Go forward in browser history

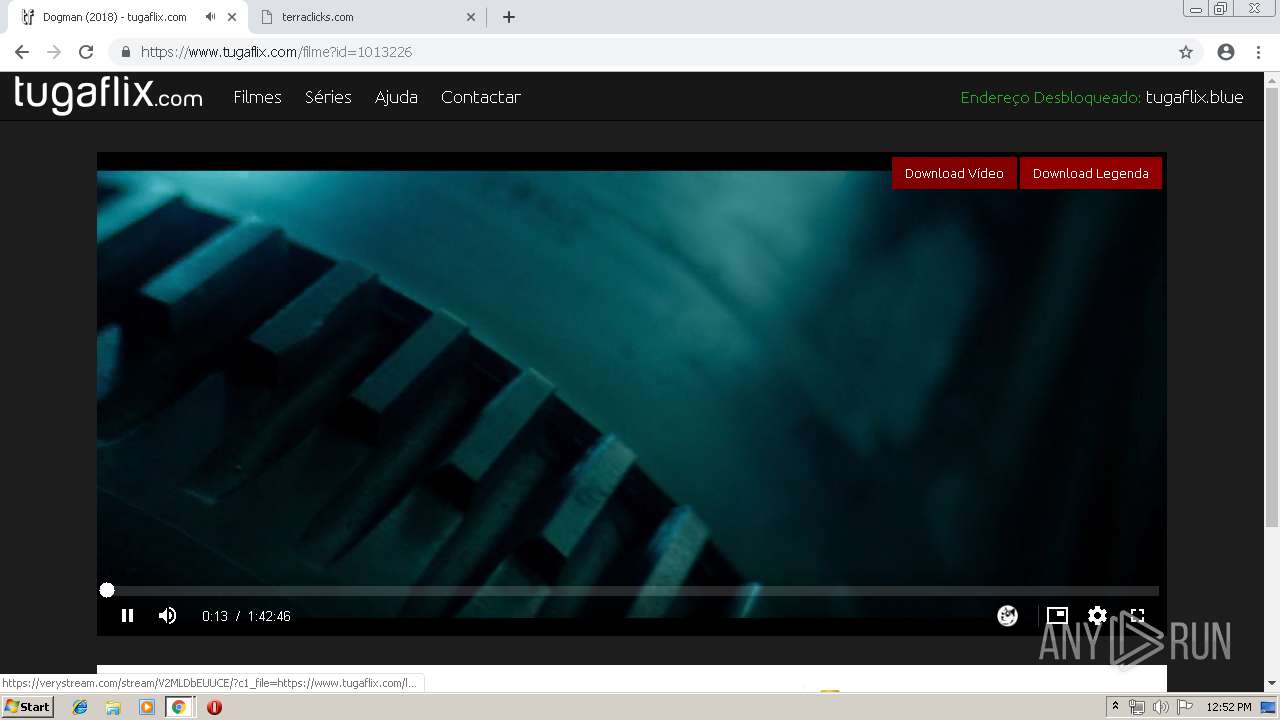click(x=54, y=52)
